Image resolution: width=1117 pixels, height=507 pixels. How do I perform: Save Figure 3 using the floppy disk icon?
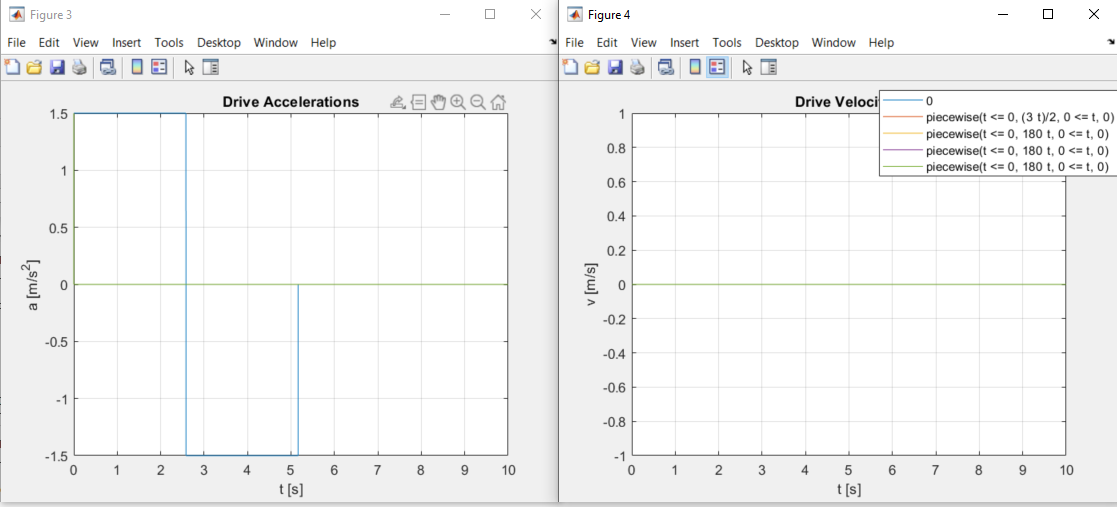click(57, 68)
